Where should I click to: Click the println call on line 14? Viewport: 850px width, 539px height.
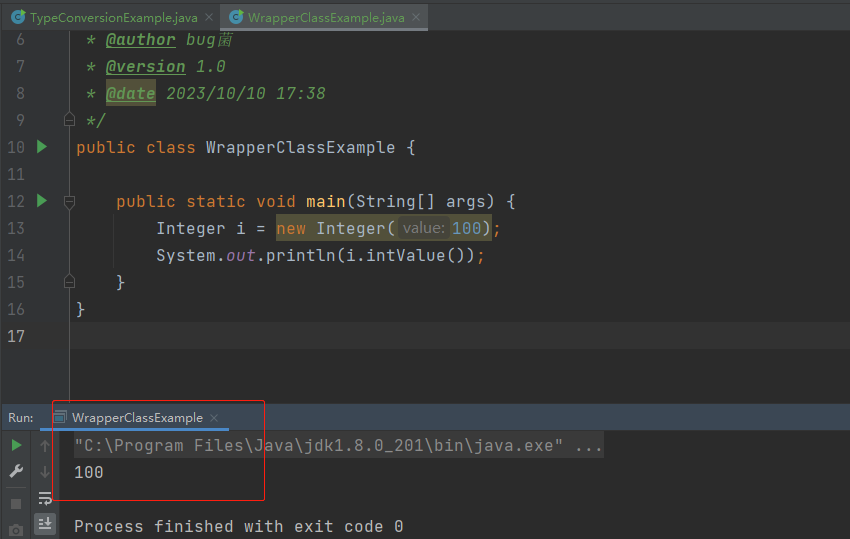coord(300,255)
